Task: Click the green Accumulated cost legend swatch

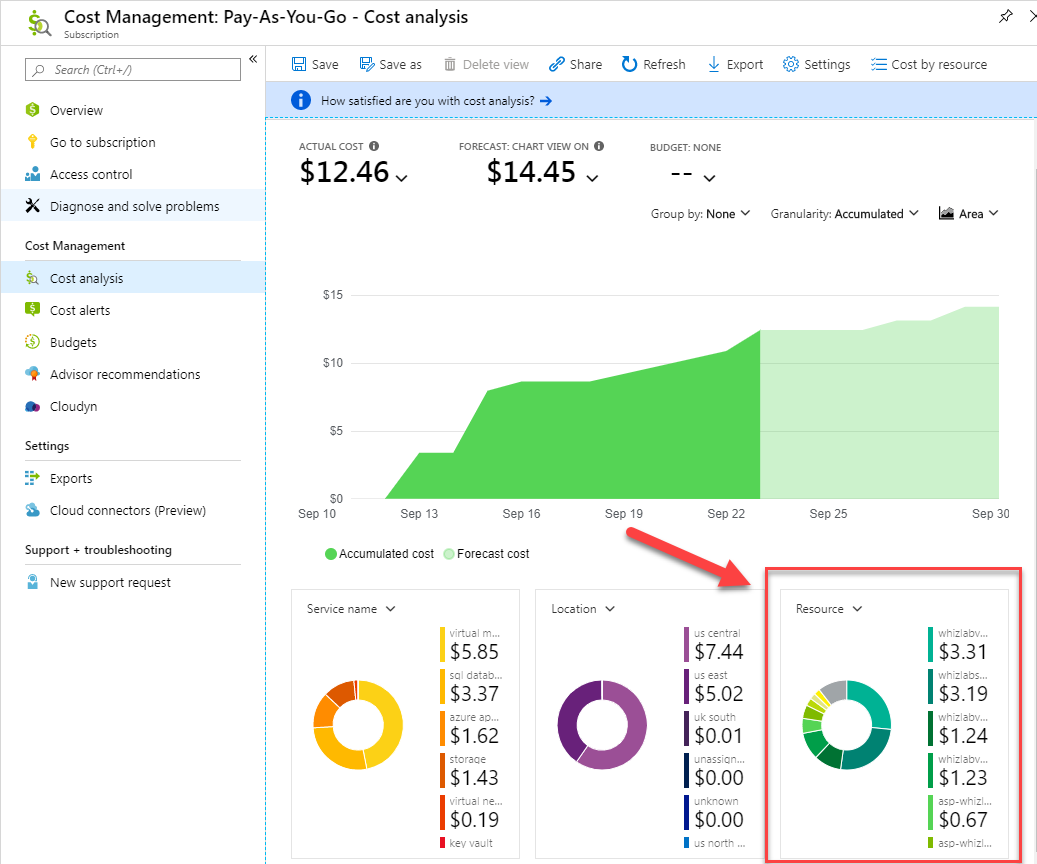Action: point(330,553)
